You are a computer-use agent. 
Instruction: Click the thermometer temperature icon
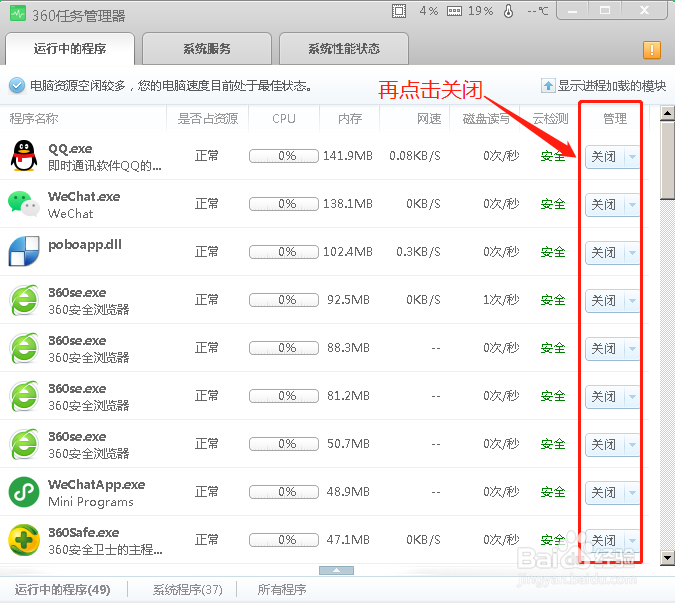pos(508,11)
